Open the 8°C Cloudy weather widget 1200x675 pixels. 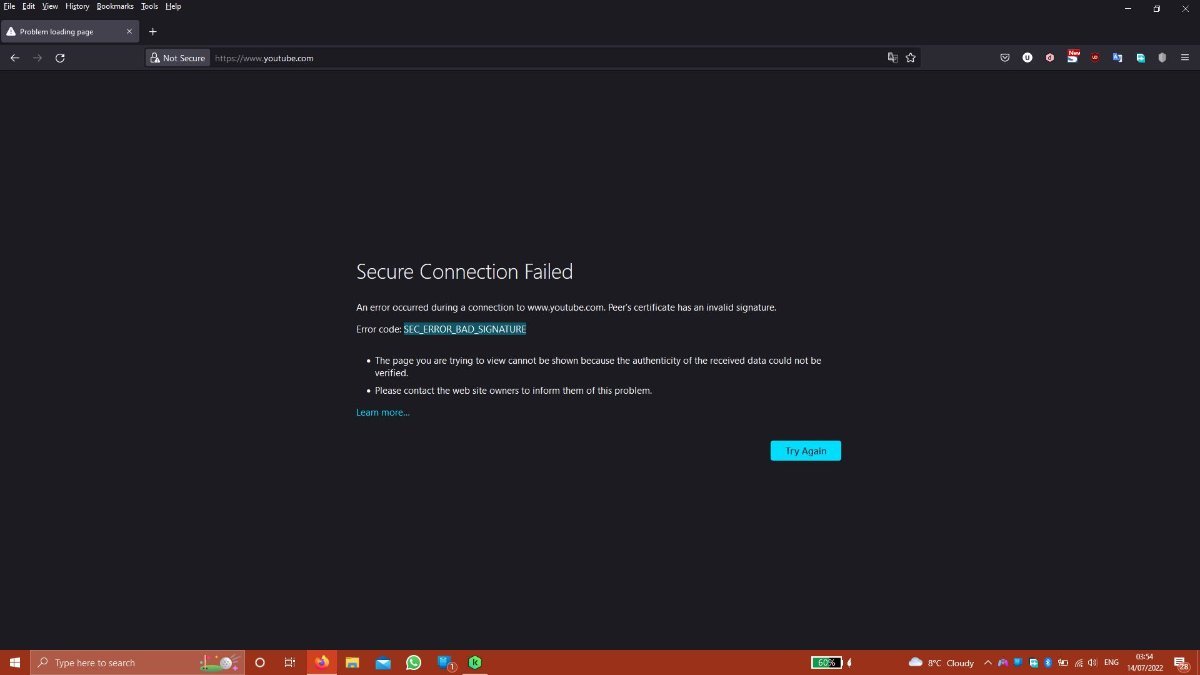click(941, 662)
